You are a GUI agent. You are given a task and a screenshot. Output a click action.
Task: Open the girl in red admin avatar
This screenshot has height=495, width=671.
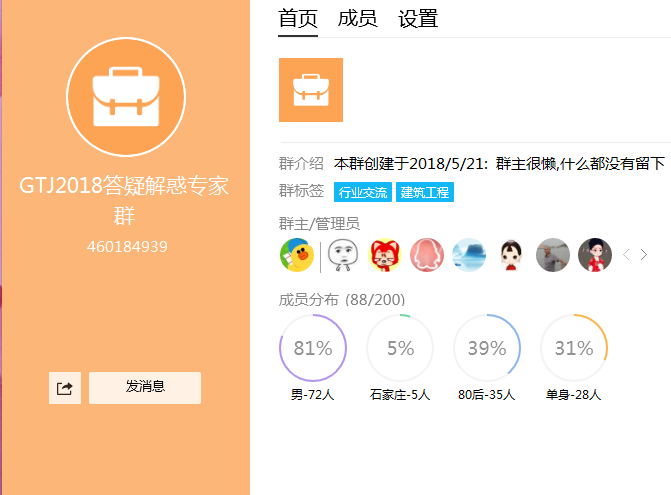coord(595,255)
